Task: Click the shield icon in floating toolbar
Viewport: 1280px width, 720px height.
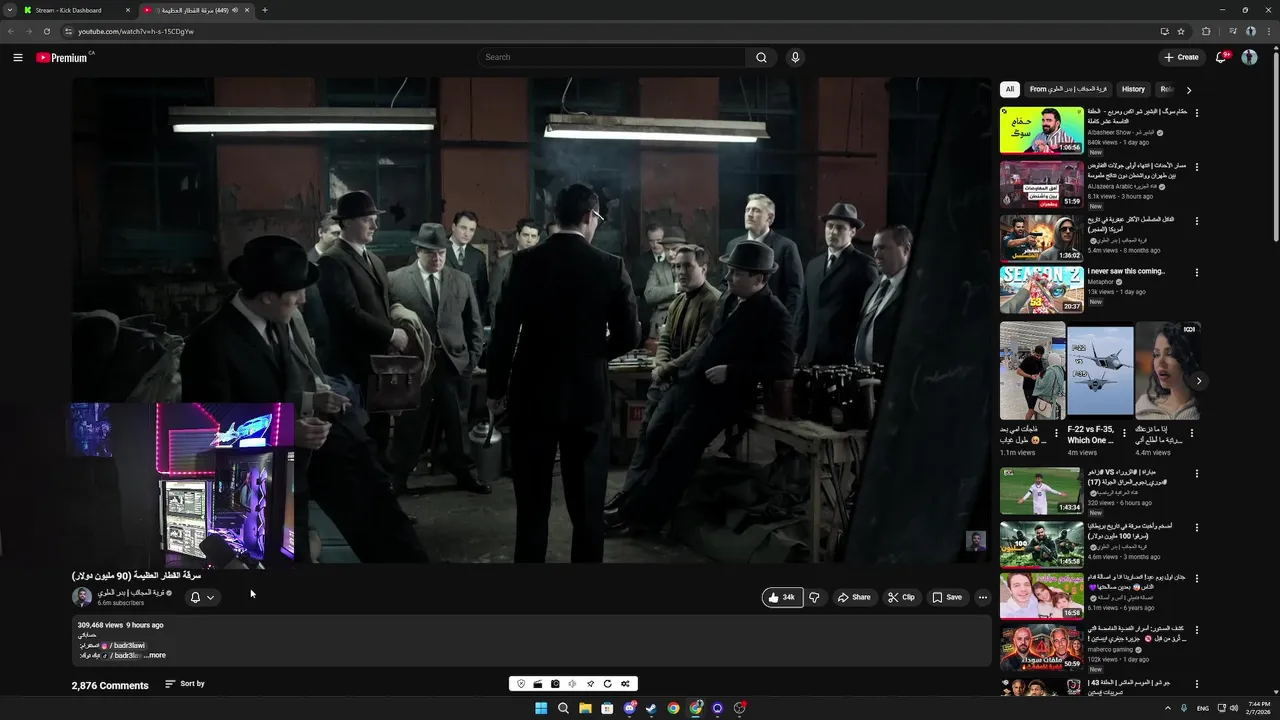Action: [520, 684]
